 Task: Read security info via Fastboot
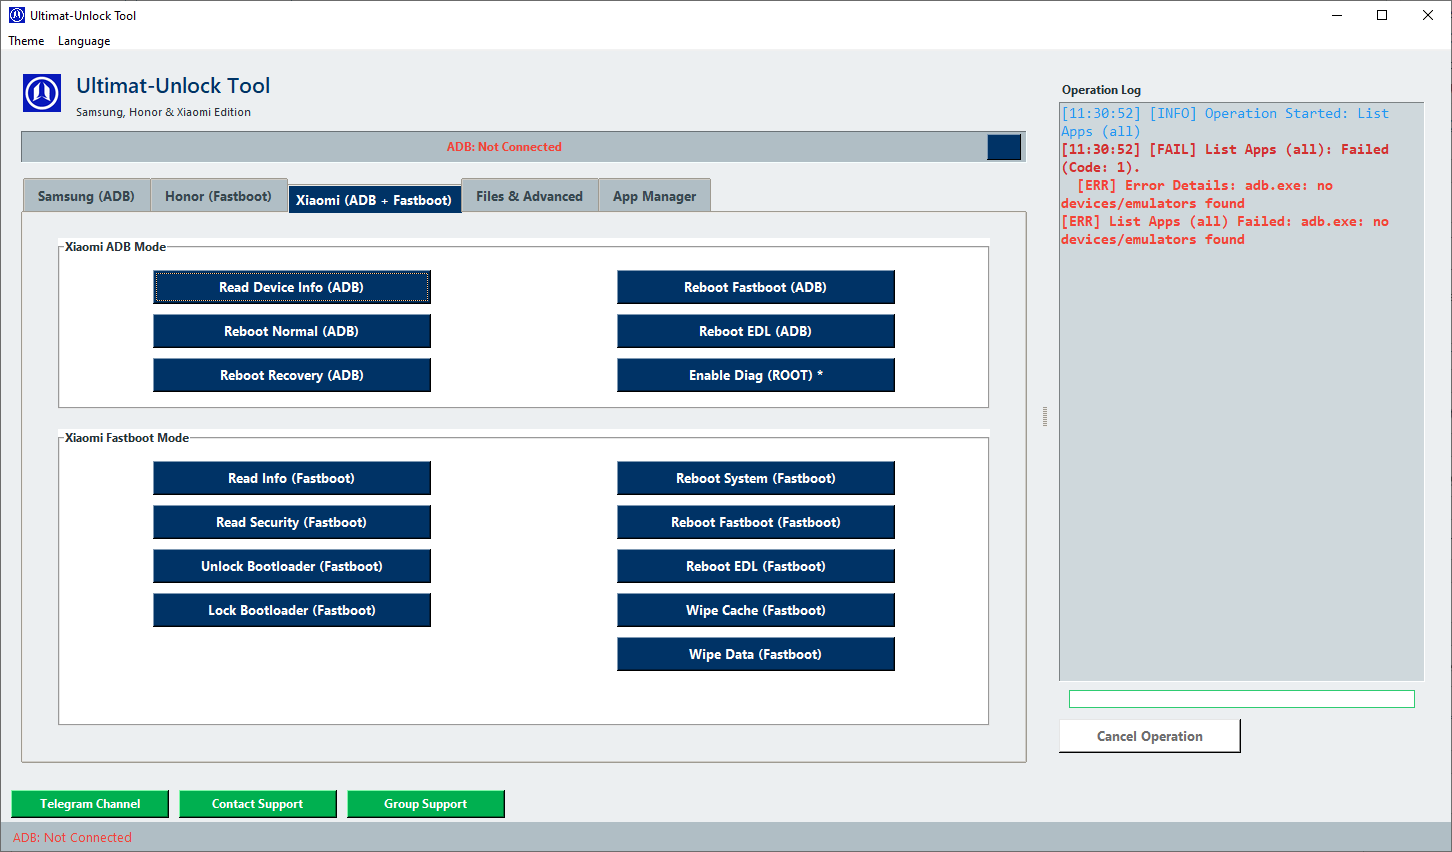coord(291,522)
